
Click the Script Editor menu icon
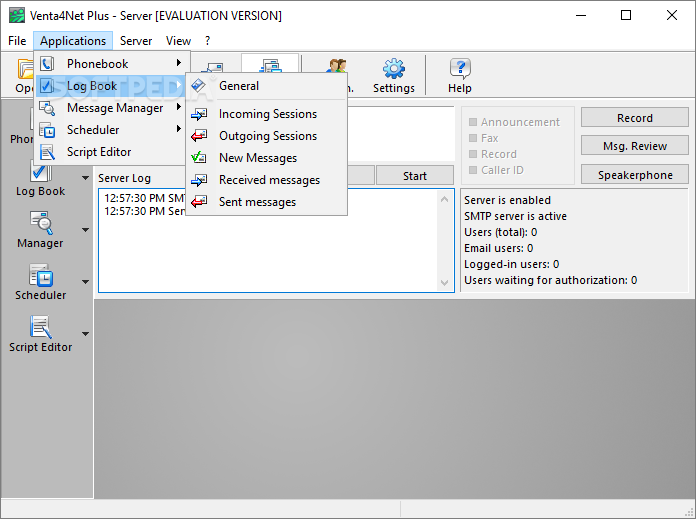coord(47,152)
